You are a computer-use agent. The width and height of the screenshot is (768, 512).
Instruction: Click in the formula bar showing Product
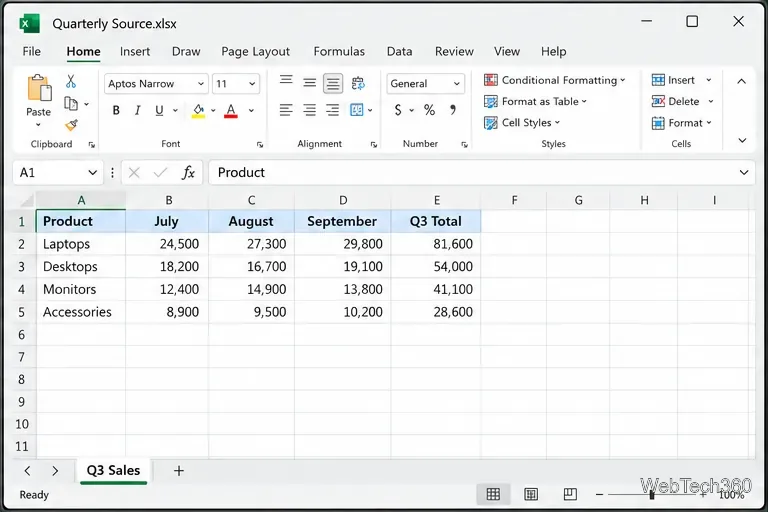pos(481,172)
